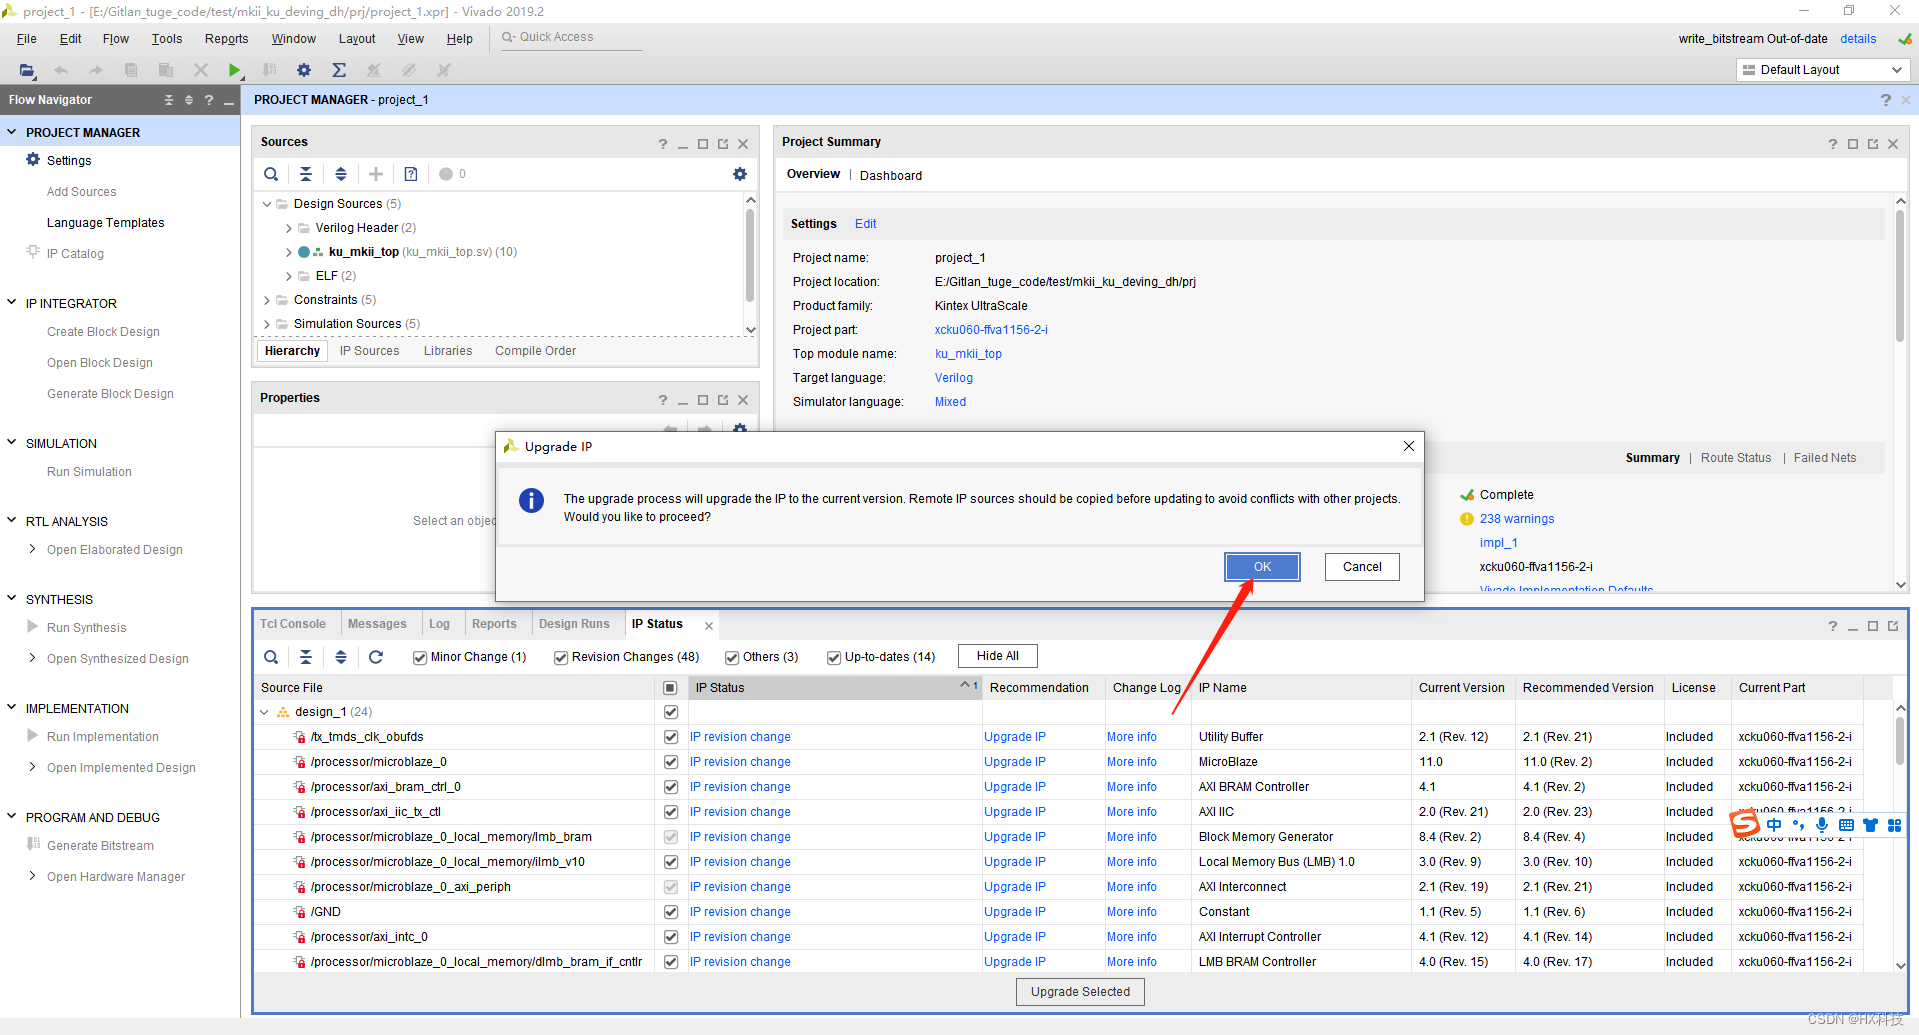Click the Project Summary vertical scrollbar
This screenshot has width=1919, height=1035.
coord(1900,275)
